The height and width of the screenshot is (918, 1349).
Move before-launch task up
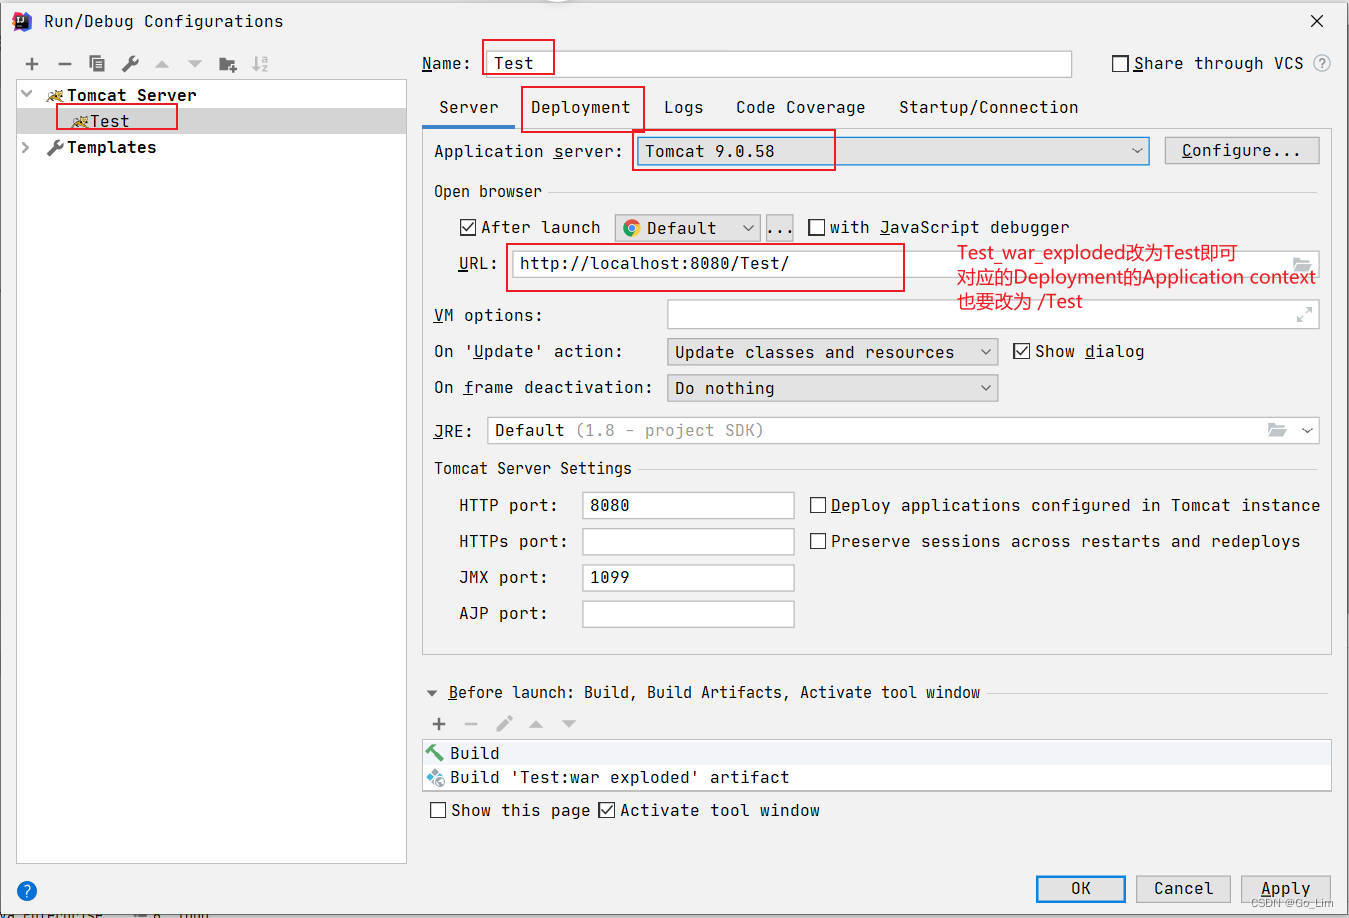pyautogui.click(x=536, y=724)
